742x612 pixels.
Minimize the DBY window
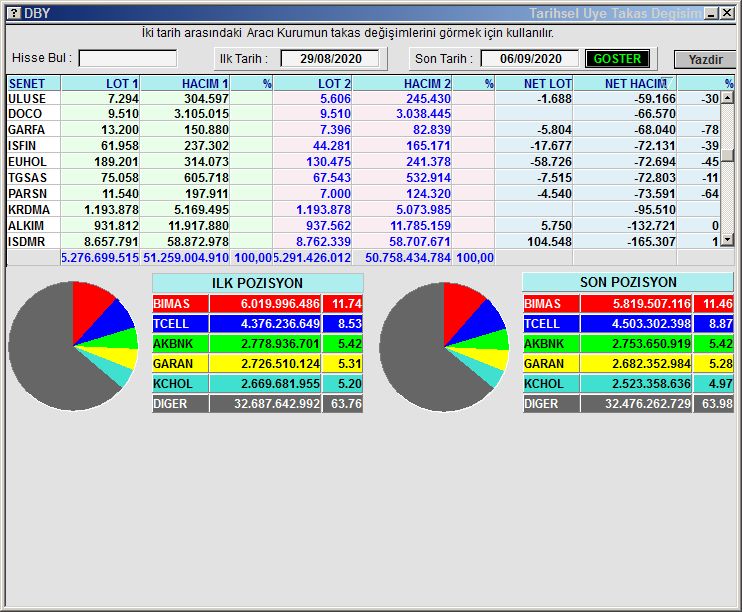tap(711, 13)
